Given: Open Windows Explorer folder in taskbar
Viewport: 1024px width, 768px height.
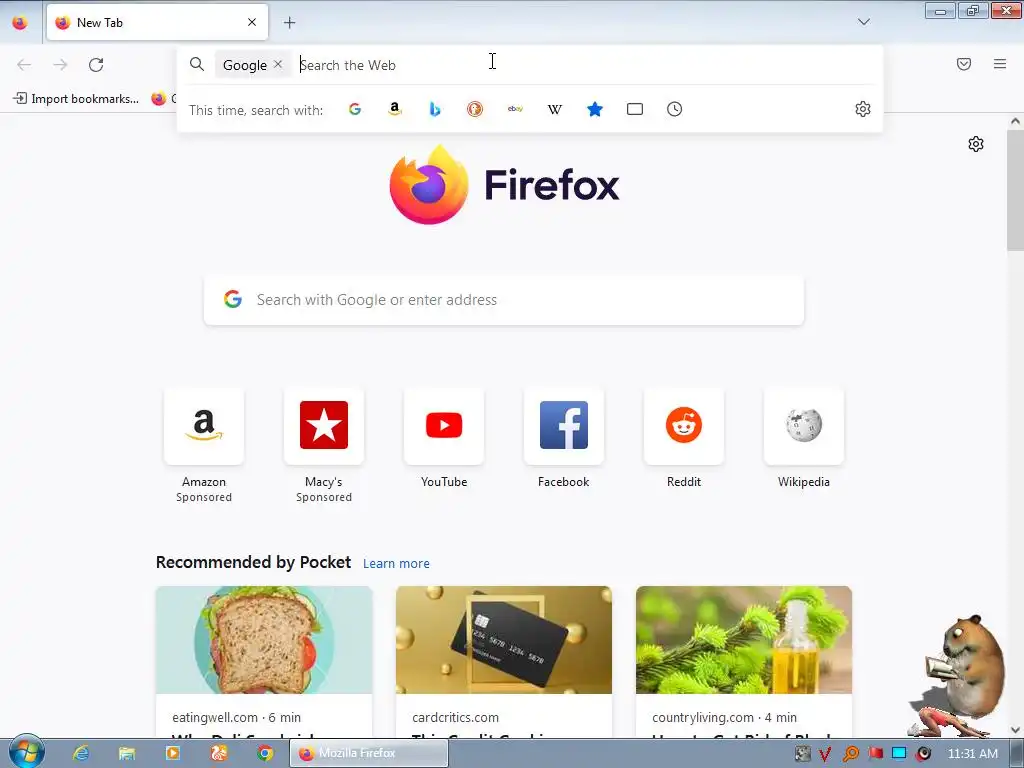Looking at the screenshot, I should coord(127,753).
